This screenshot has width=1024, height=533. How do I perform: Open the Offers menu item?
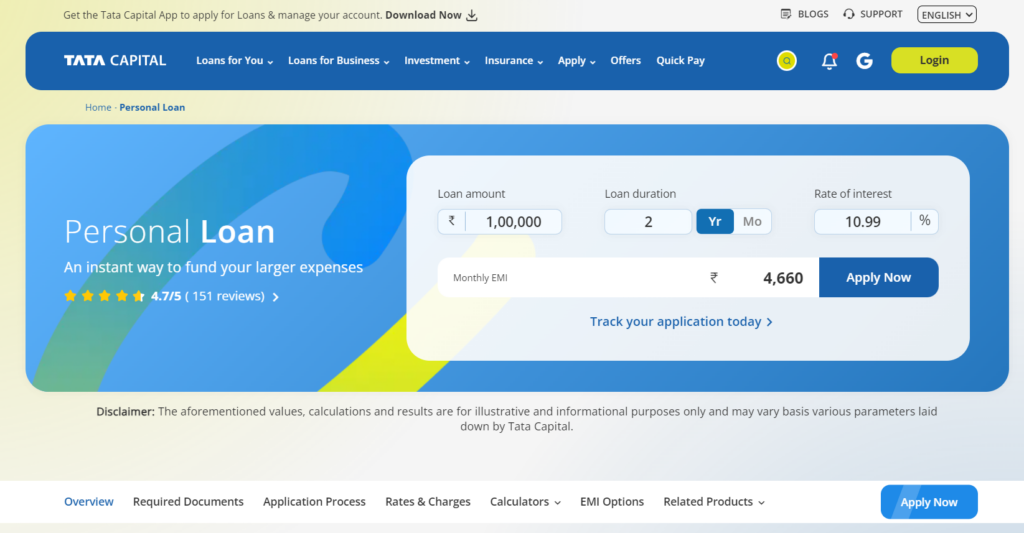pyautogui.click(x=626, y=61)
